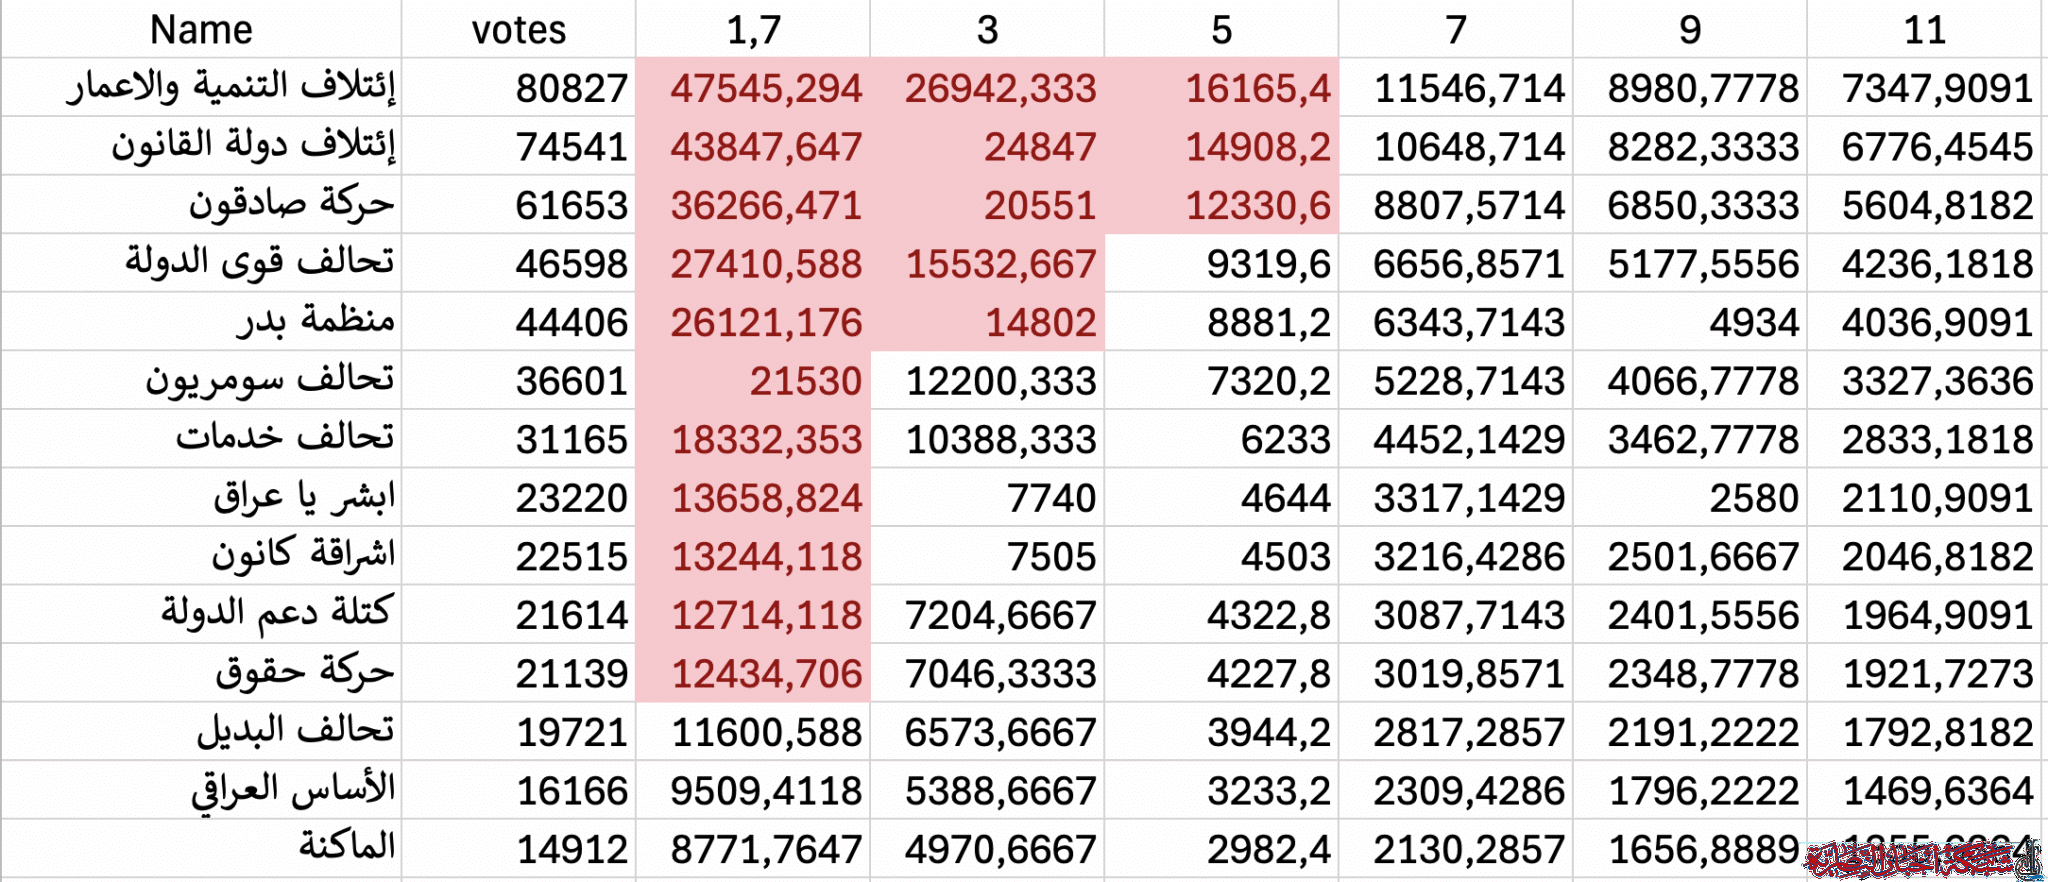Select the cell with vote count 80827
Viewport: 2048px width, 882px height.
point(571,89)
